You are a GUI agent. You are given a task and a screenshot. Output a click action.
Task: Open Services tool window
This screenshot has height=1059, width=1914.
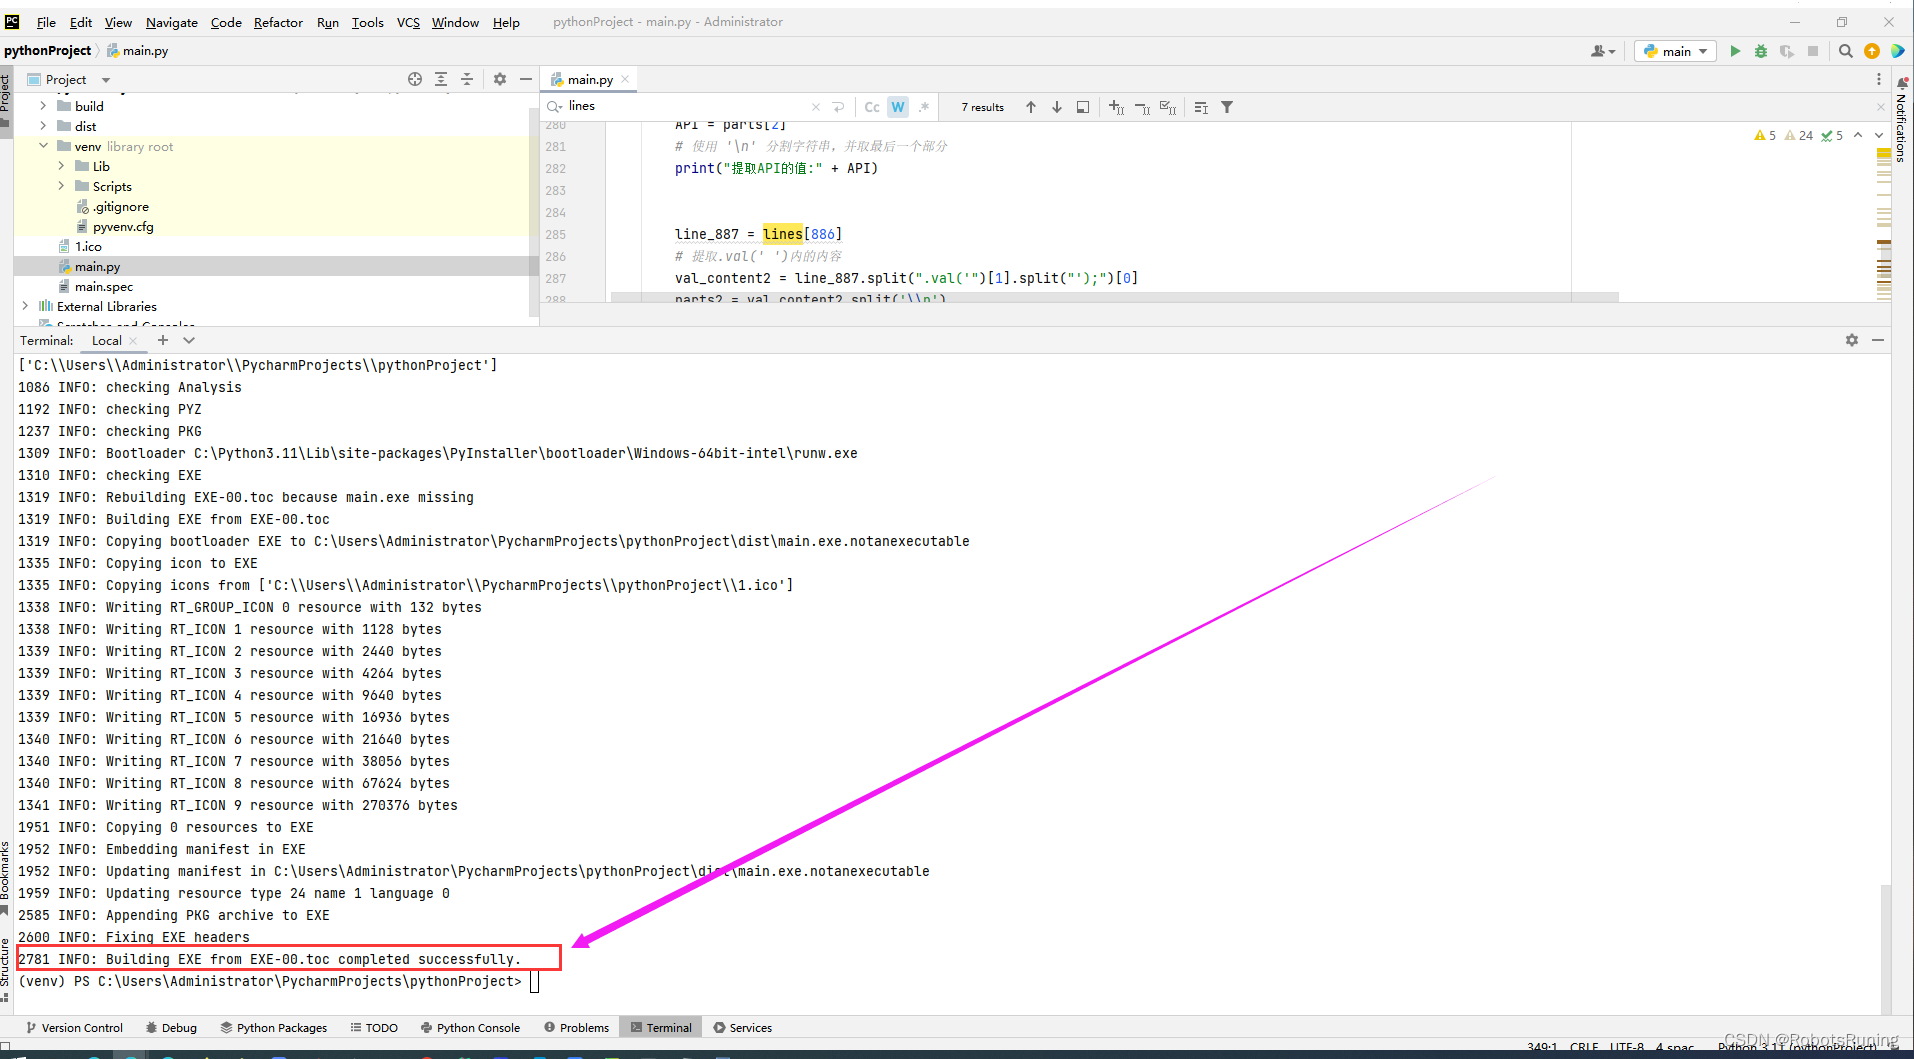pyautogui.click(x=743, y=1027)
